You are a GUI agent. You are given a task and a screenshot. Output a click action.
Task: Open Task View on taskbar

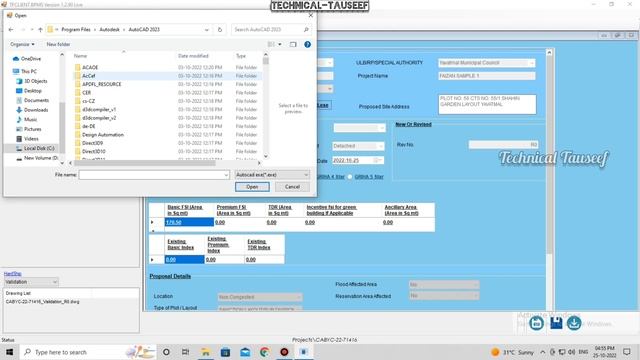[x=185, y=352]
